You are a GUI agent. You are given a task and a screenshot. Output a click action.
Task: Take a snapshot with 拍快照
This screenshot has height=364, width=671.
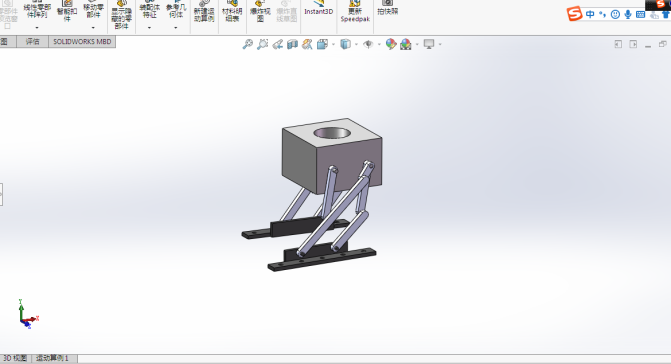click(x=388, y=9)
